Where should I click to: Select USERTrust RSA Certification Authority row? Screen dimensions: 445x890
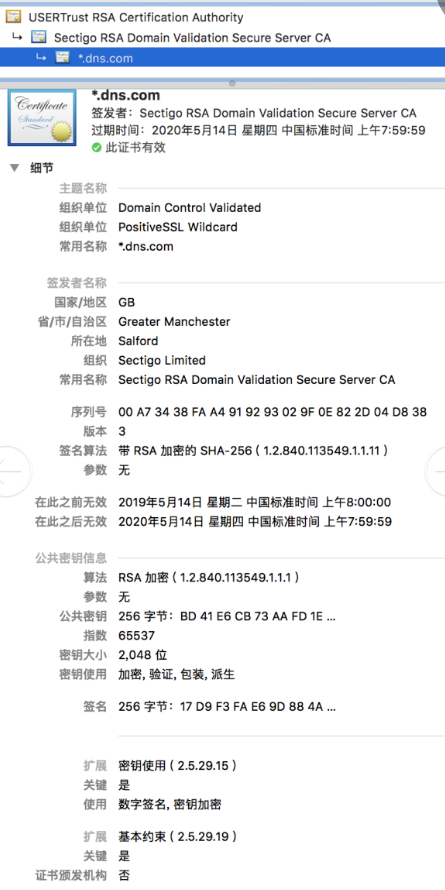(222, 17)
